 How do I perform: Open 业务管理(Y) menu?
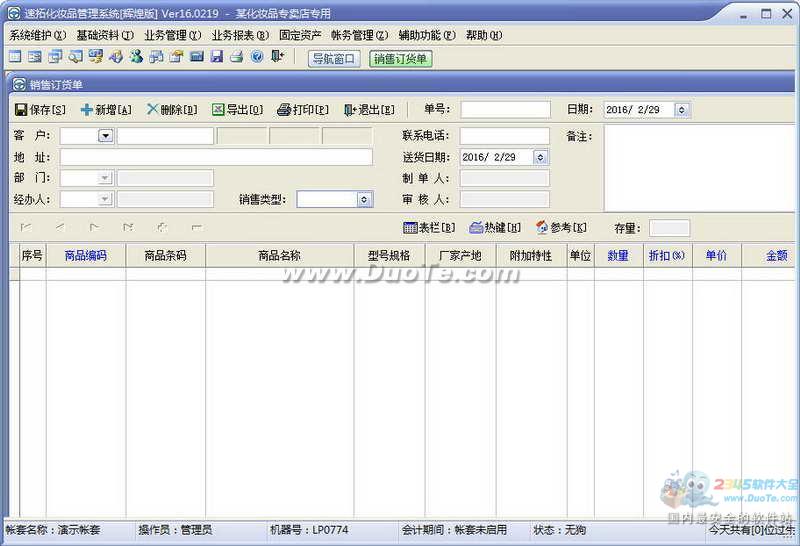(x=173, y=35)
